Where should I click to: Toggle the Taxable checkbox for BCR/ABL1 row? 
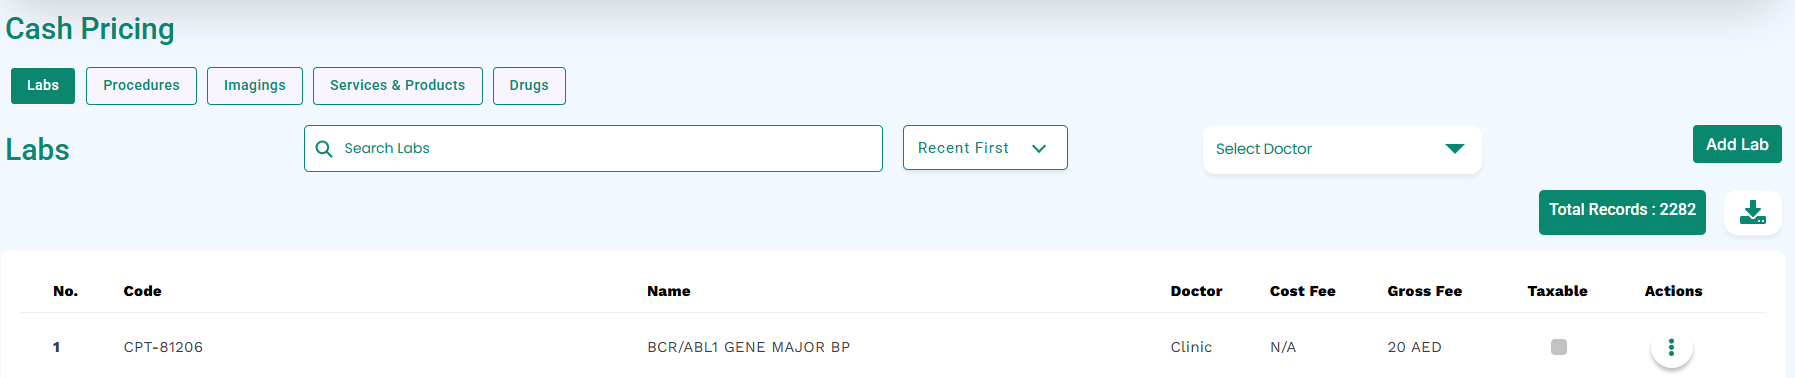(1558, 347)
